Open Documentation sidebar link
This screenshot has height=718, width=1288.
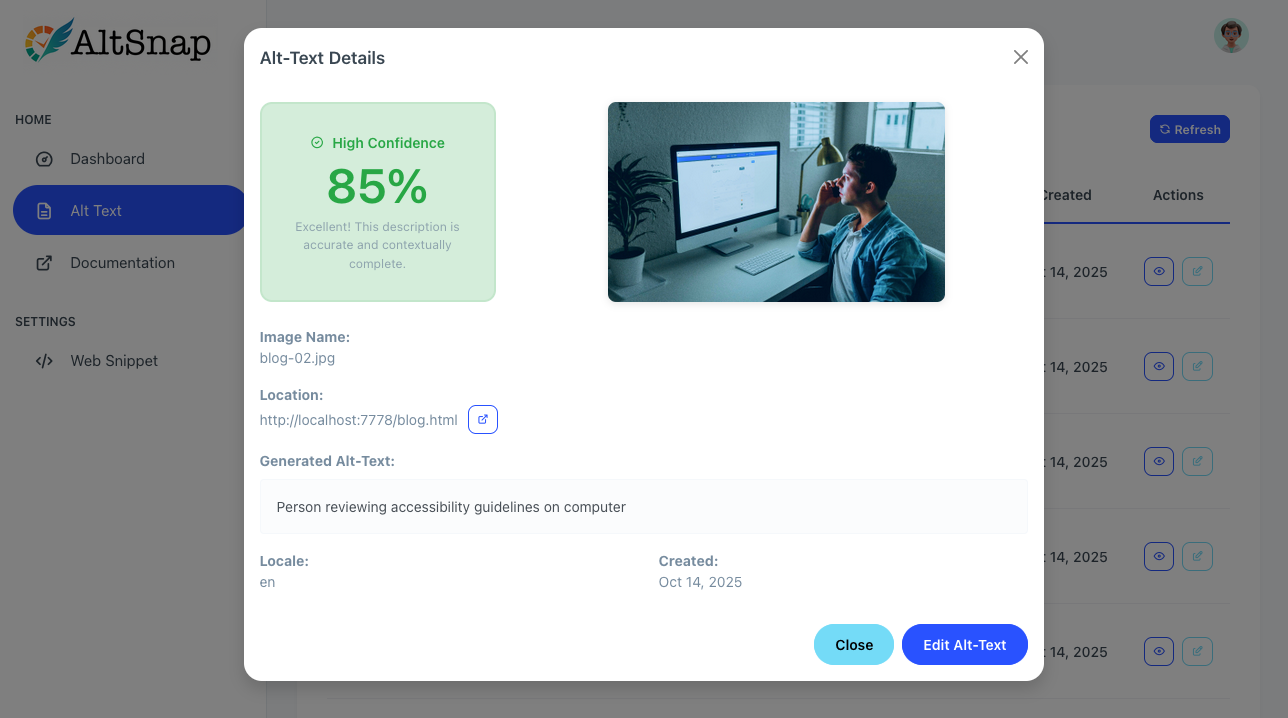pos(122,263)
